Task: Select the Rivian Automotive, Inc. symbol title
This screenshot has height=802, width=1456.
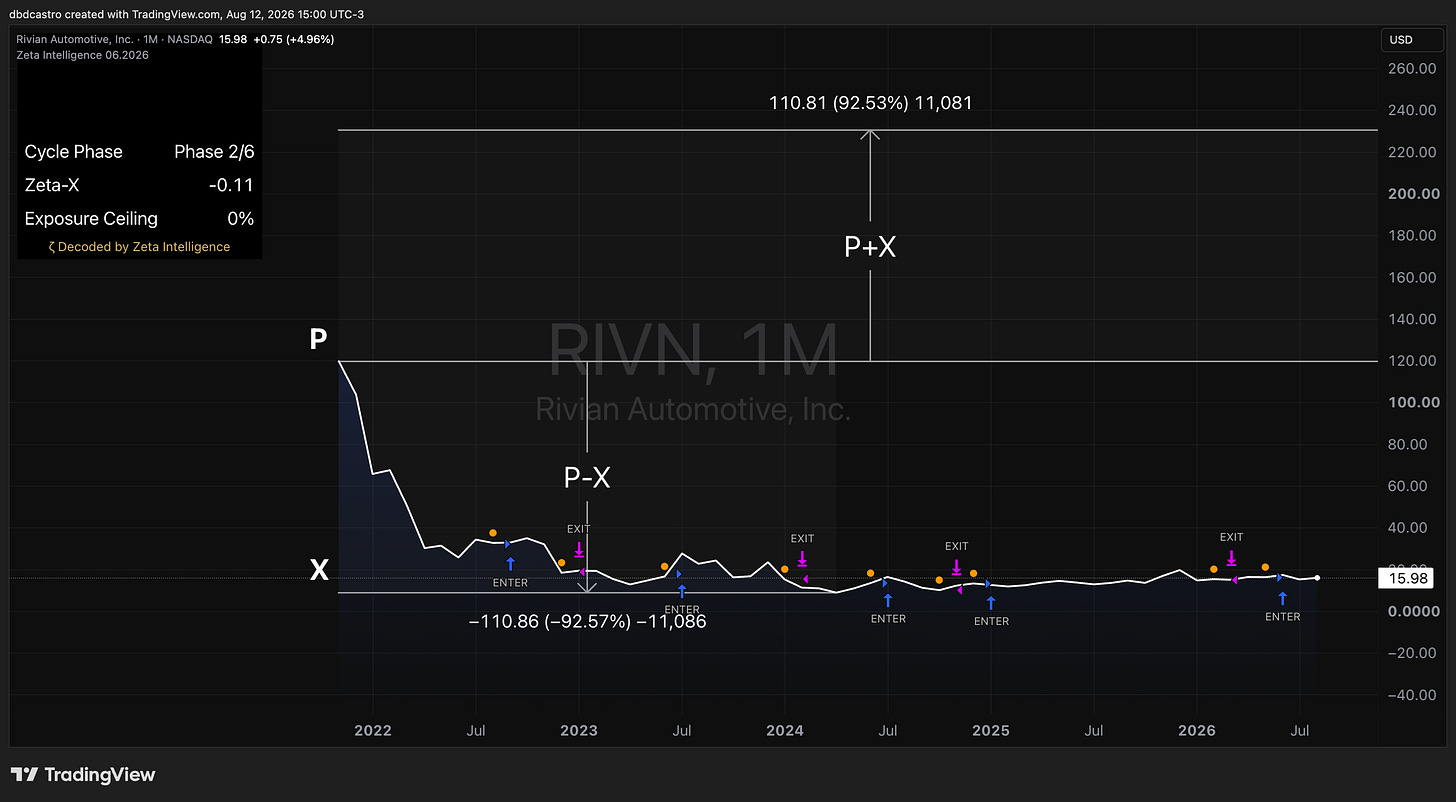Action: pos(74,39)
